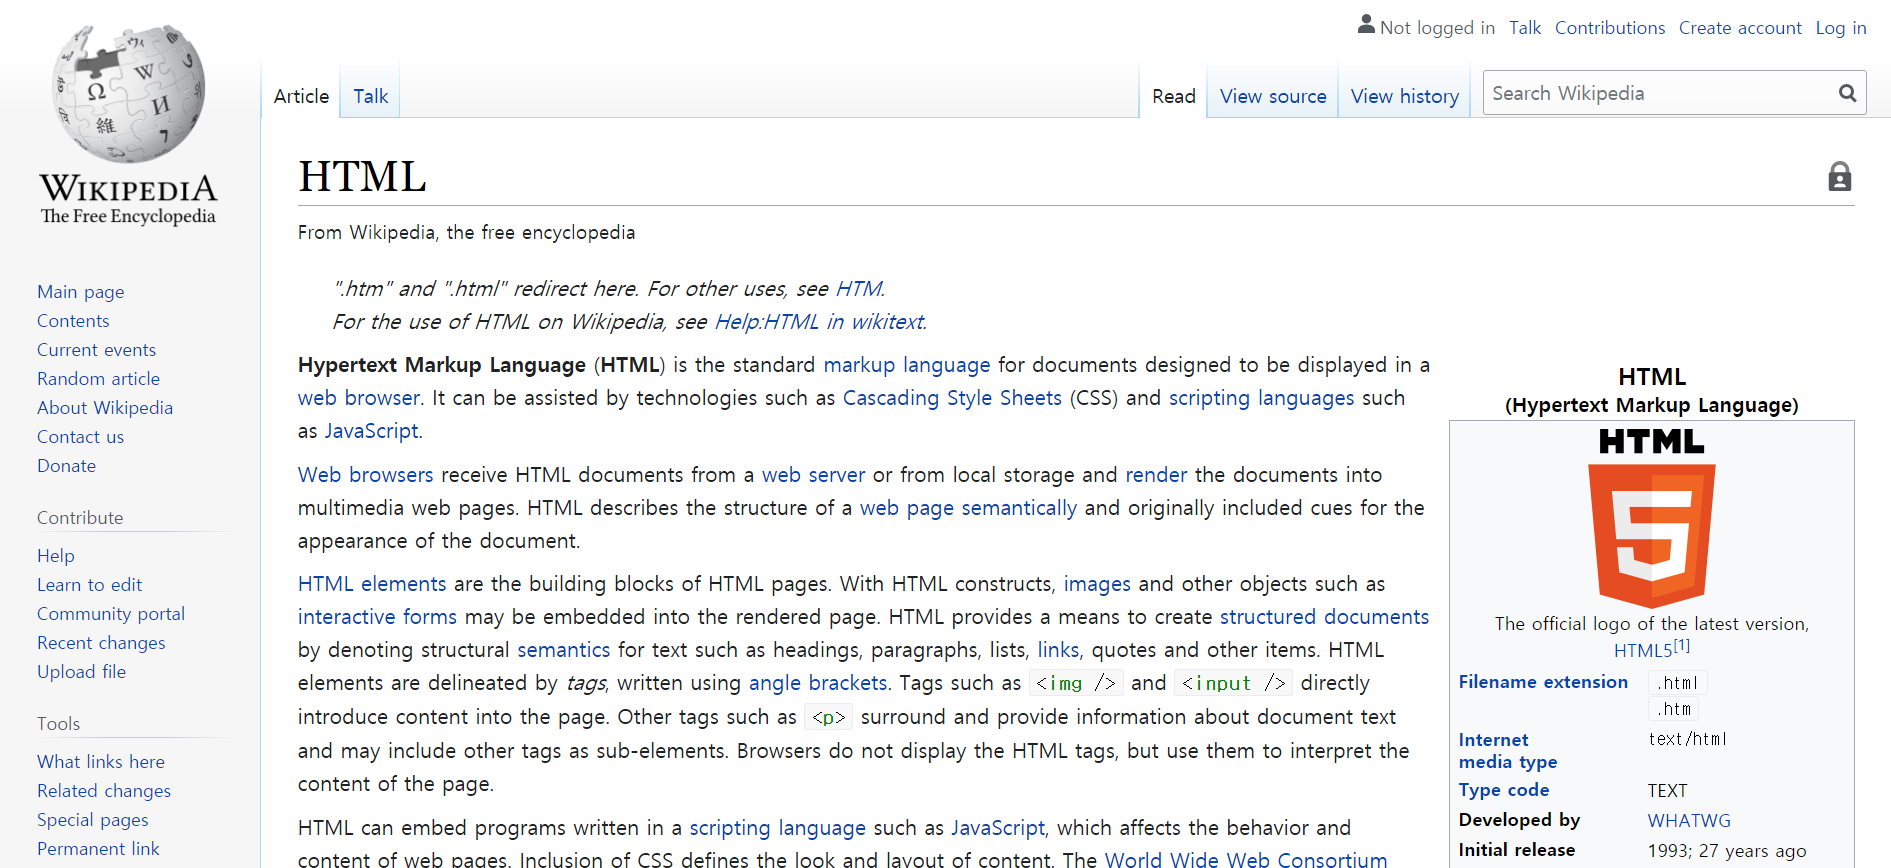This screenshot has width=1891, height=868.
Task: Open Upload file
Action: [x=81, y=672]
